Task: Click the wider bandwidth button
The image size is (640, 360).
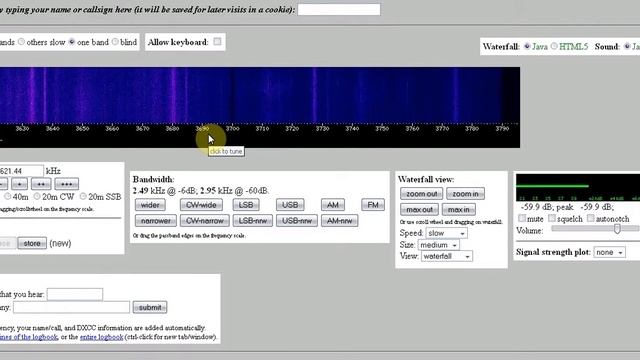Action: click(150, 205)
